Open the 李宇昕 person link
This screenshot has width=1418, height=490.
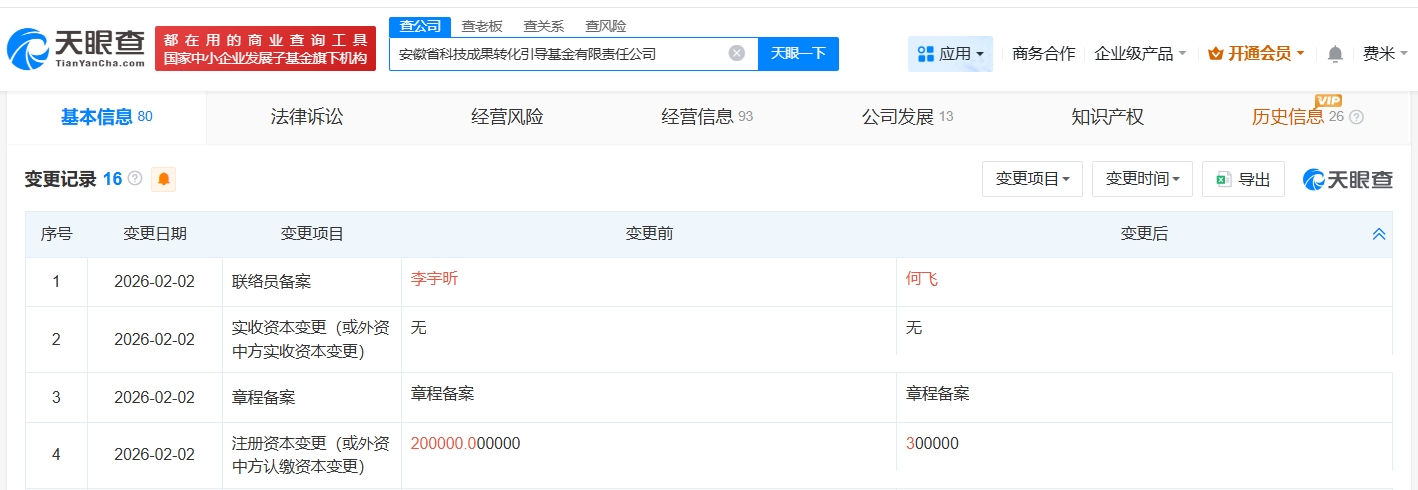click(x=434, y=279)
